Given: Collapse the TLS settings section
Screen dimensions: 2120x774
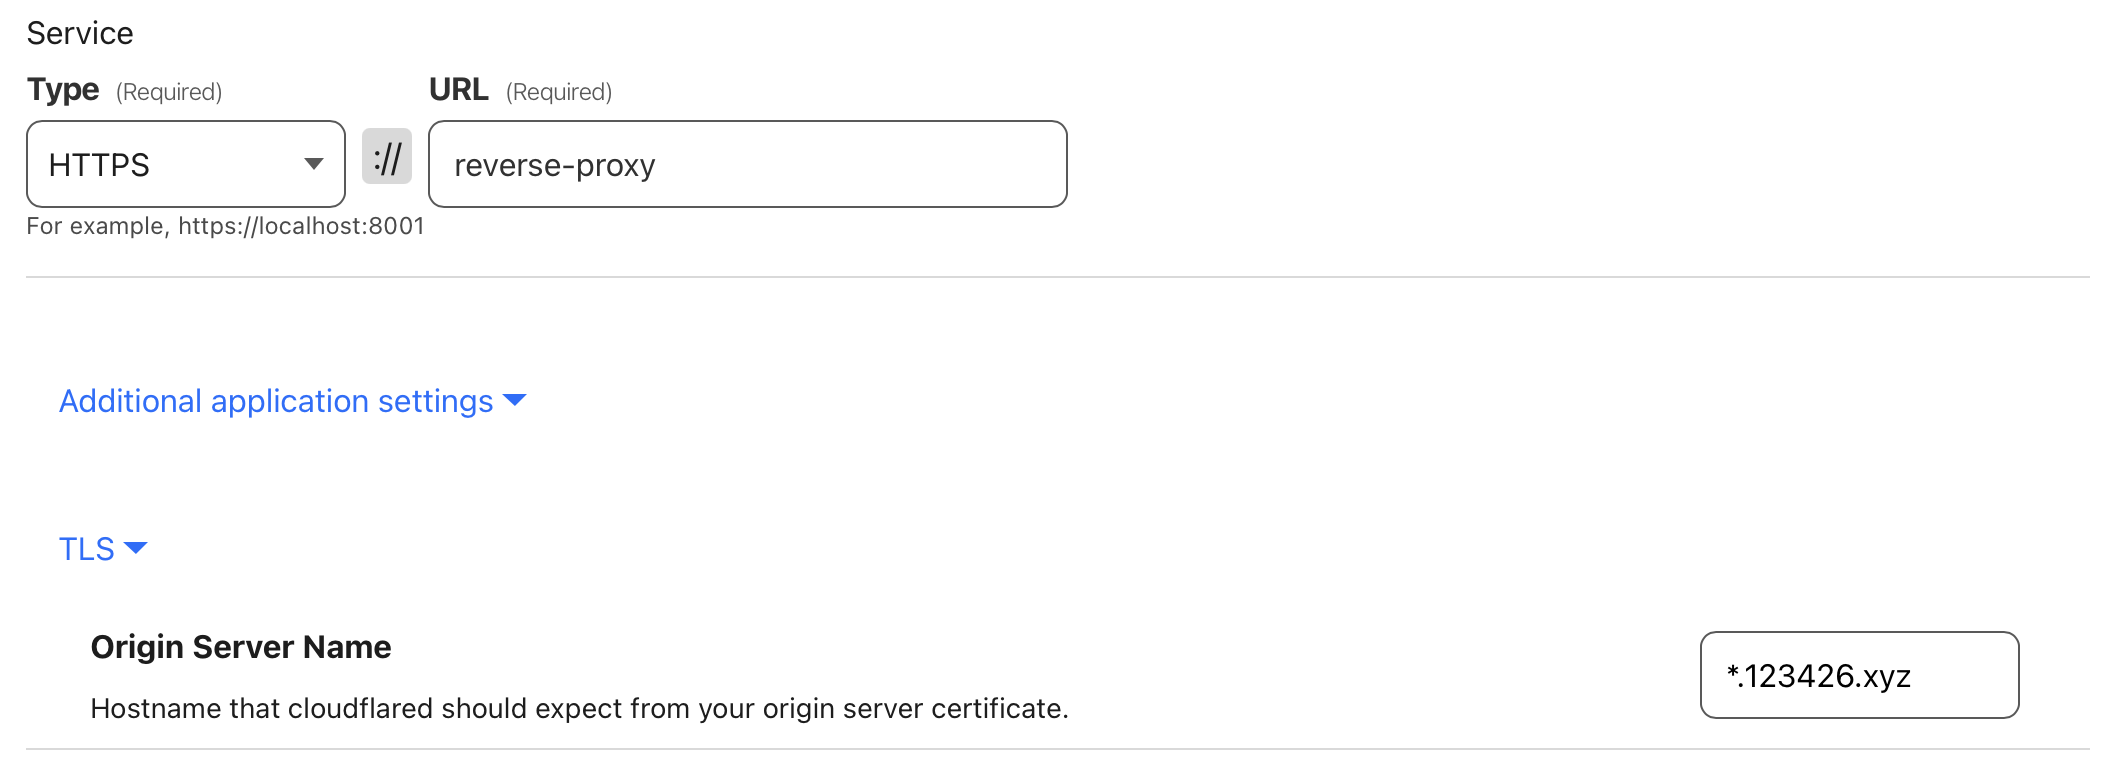Looking at the screenshot, I should click(x=103, y=549).
